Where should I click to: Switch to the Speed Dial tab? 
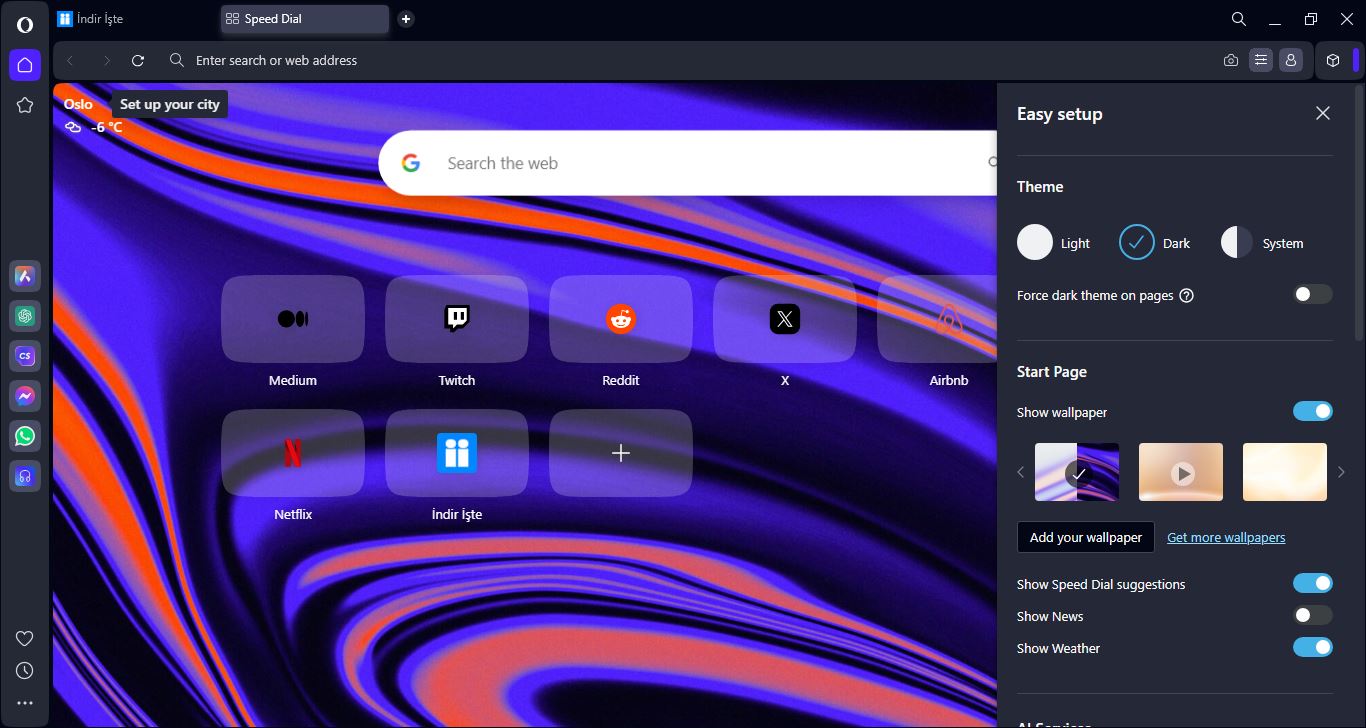click(305, 19)
